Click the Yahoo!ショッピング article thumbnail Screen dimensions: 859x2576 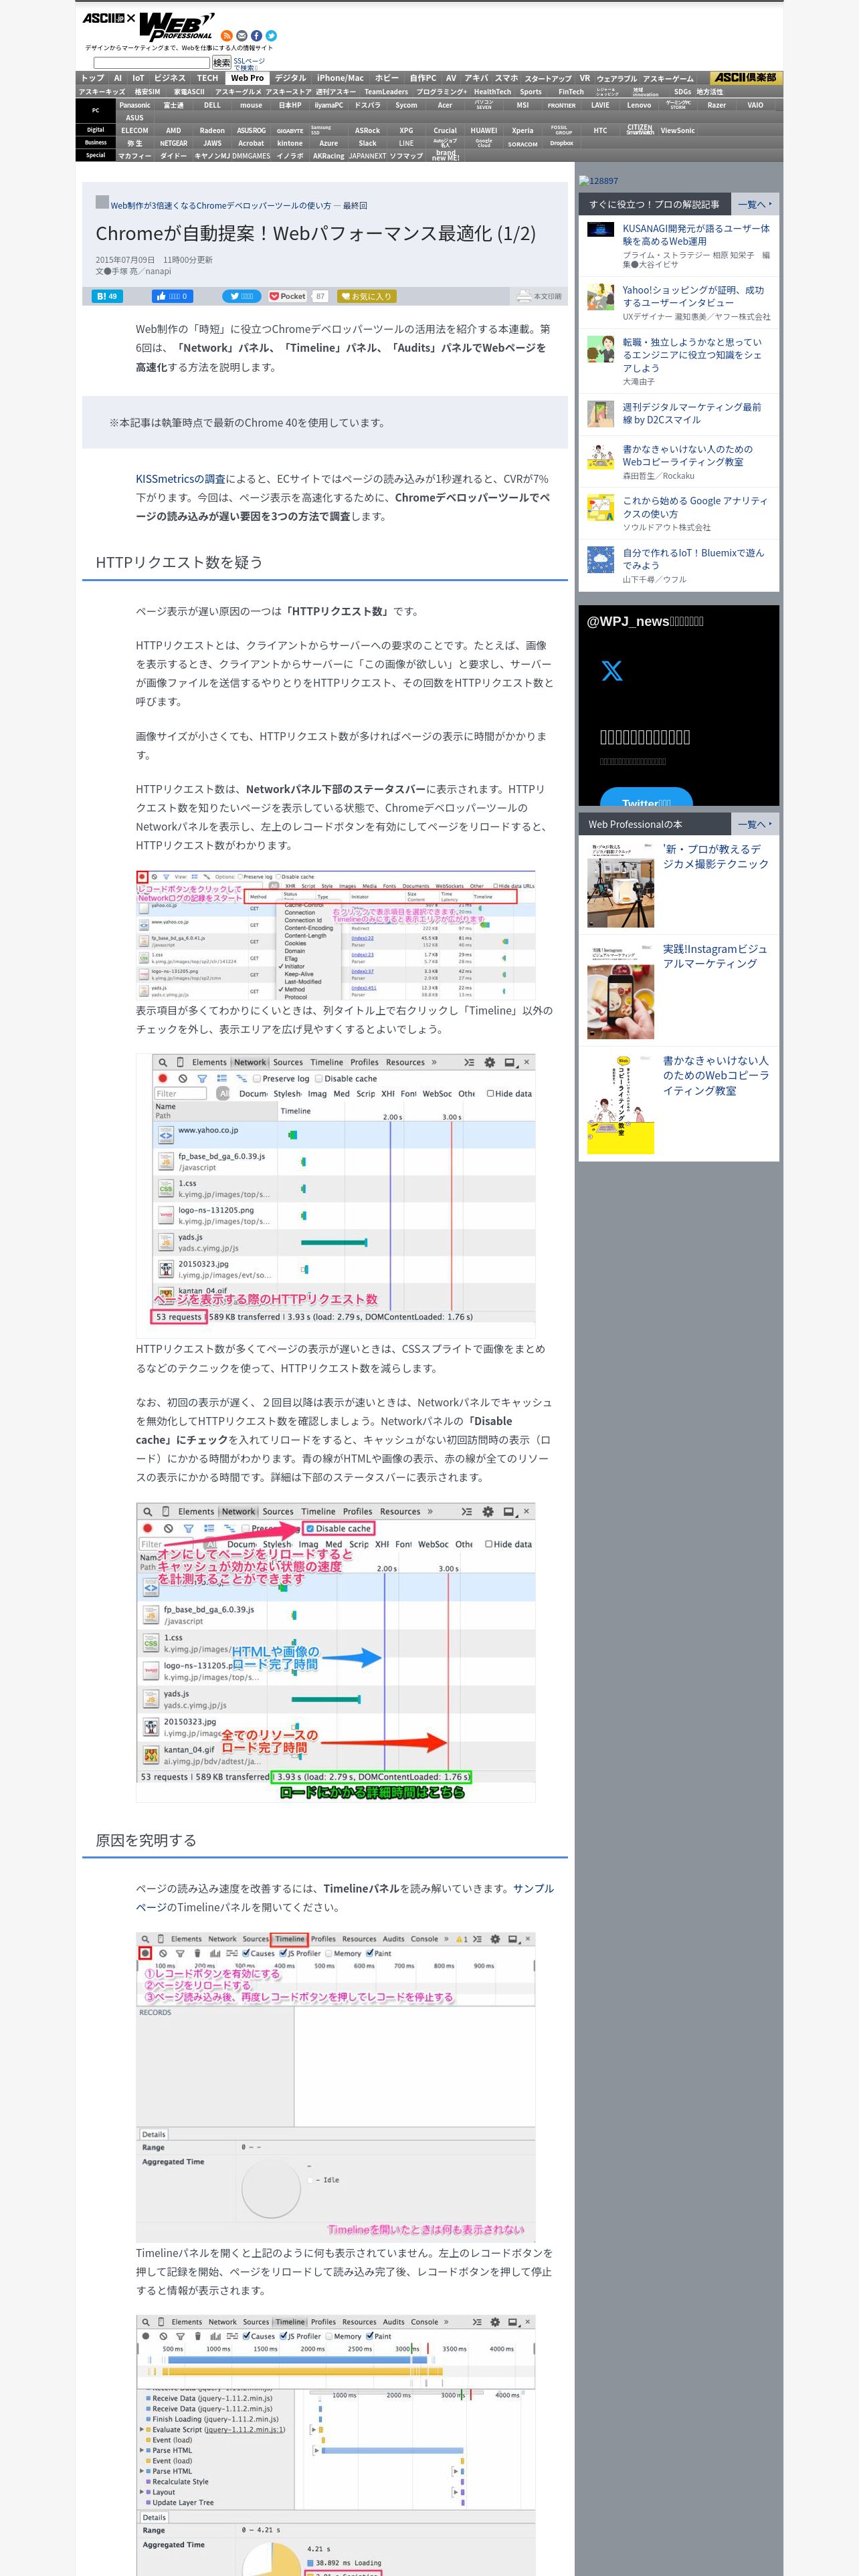pos(600,297)
